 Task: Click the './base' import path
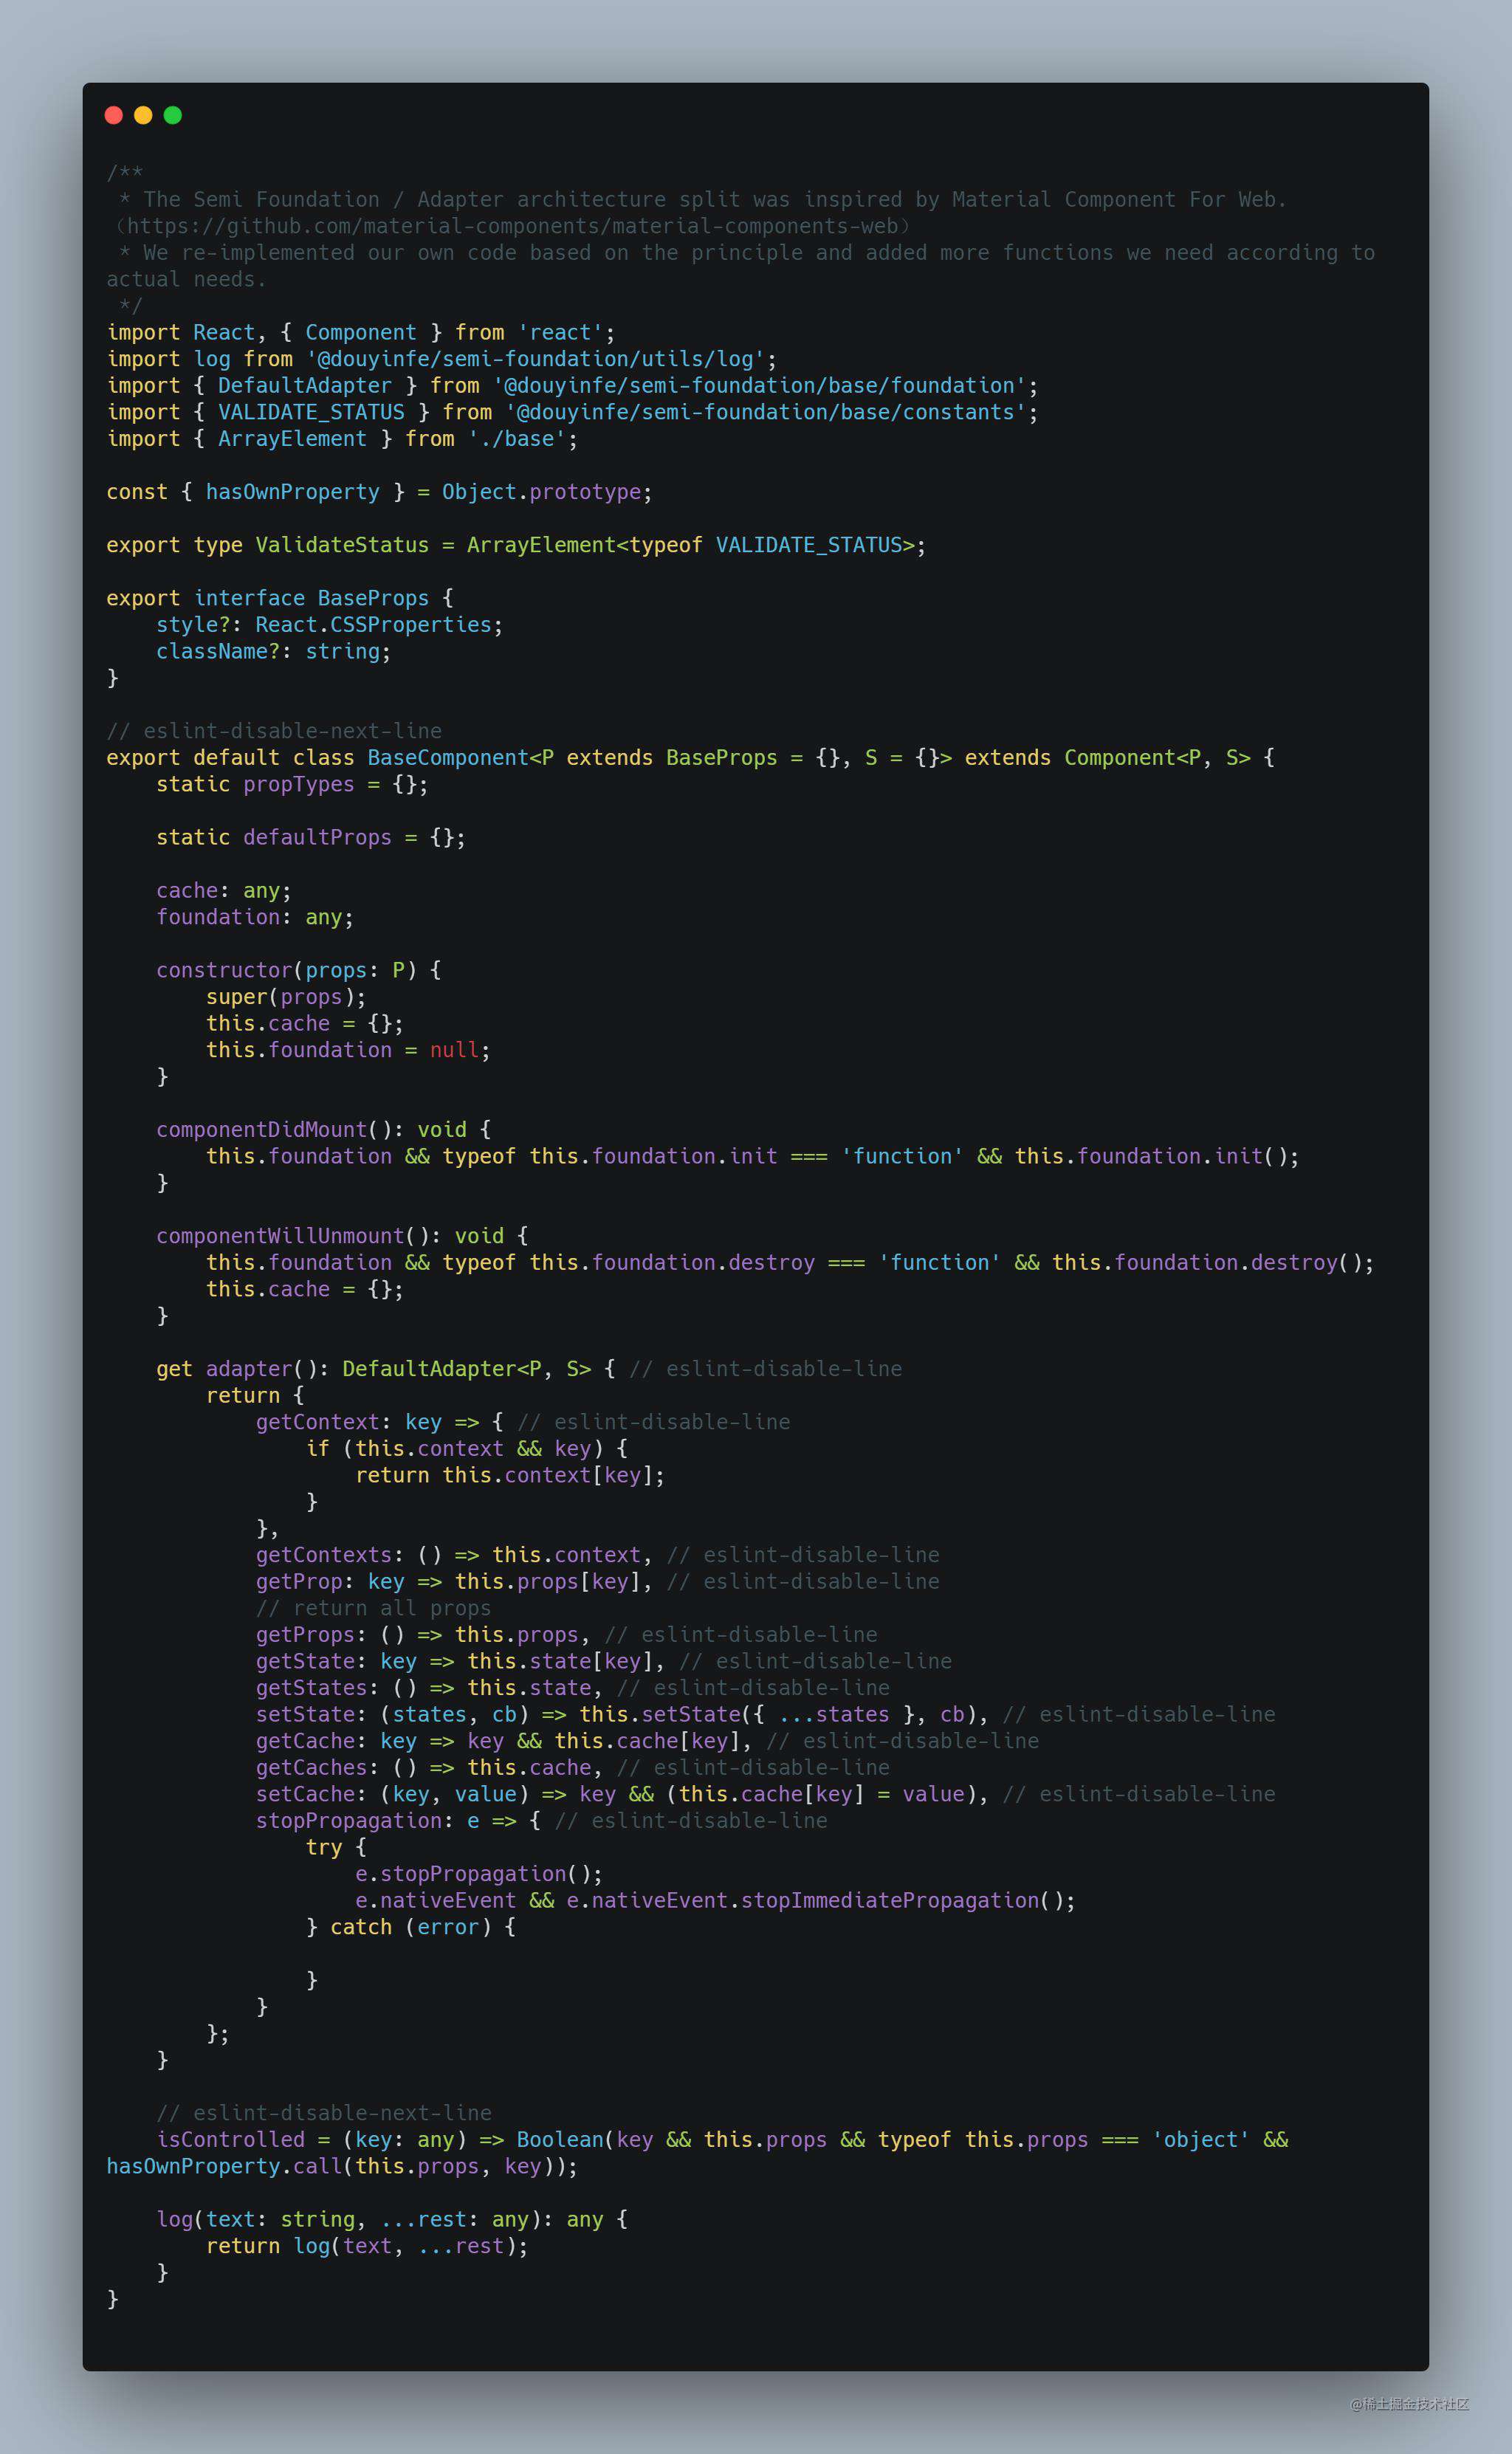pos(516,439)
